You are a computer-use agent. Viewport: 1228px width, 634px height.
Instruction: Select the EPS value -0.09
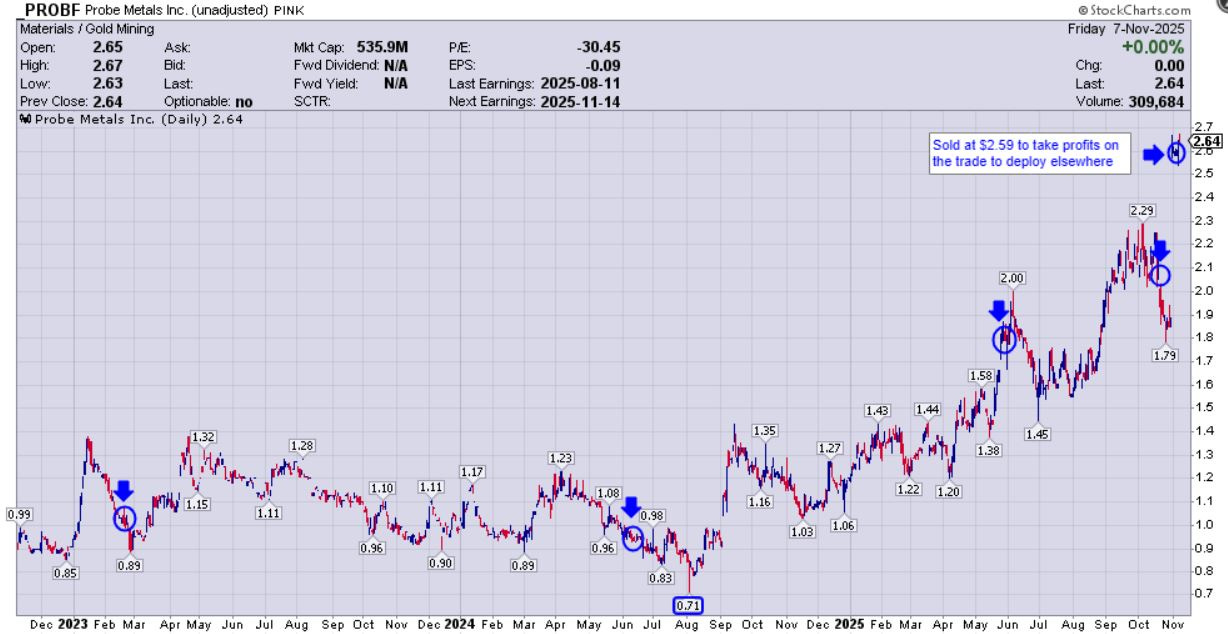pyautogui.click(x=603, y=65)
